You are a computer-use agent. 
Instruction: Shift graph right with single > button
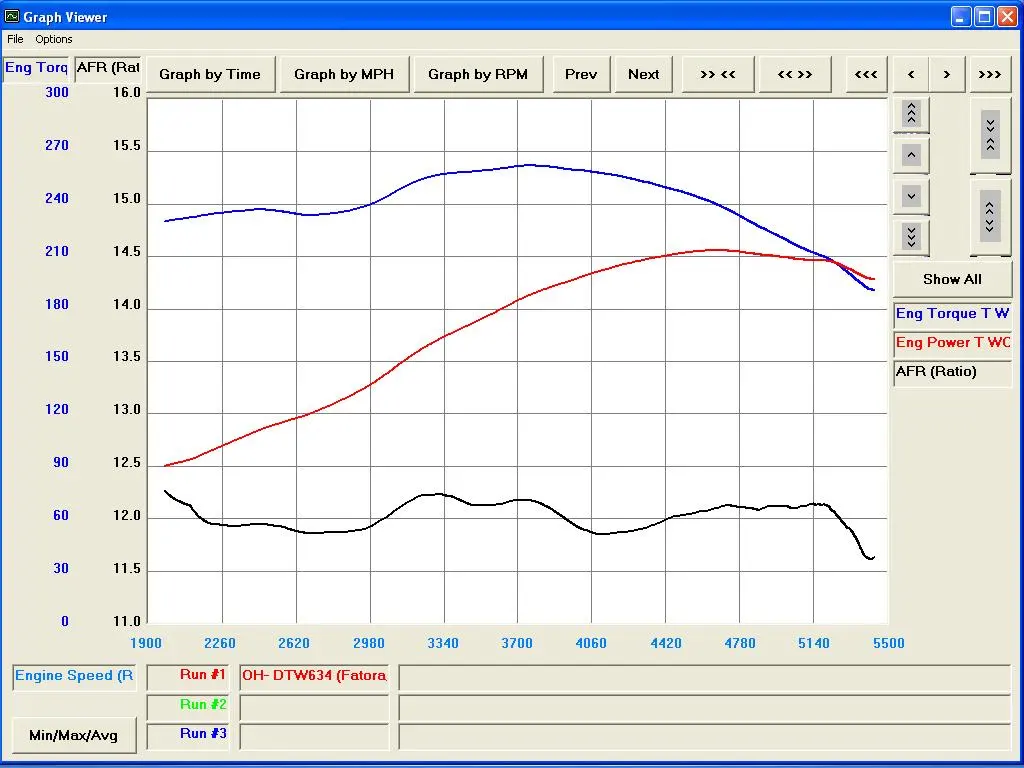[x=947, y=74]
